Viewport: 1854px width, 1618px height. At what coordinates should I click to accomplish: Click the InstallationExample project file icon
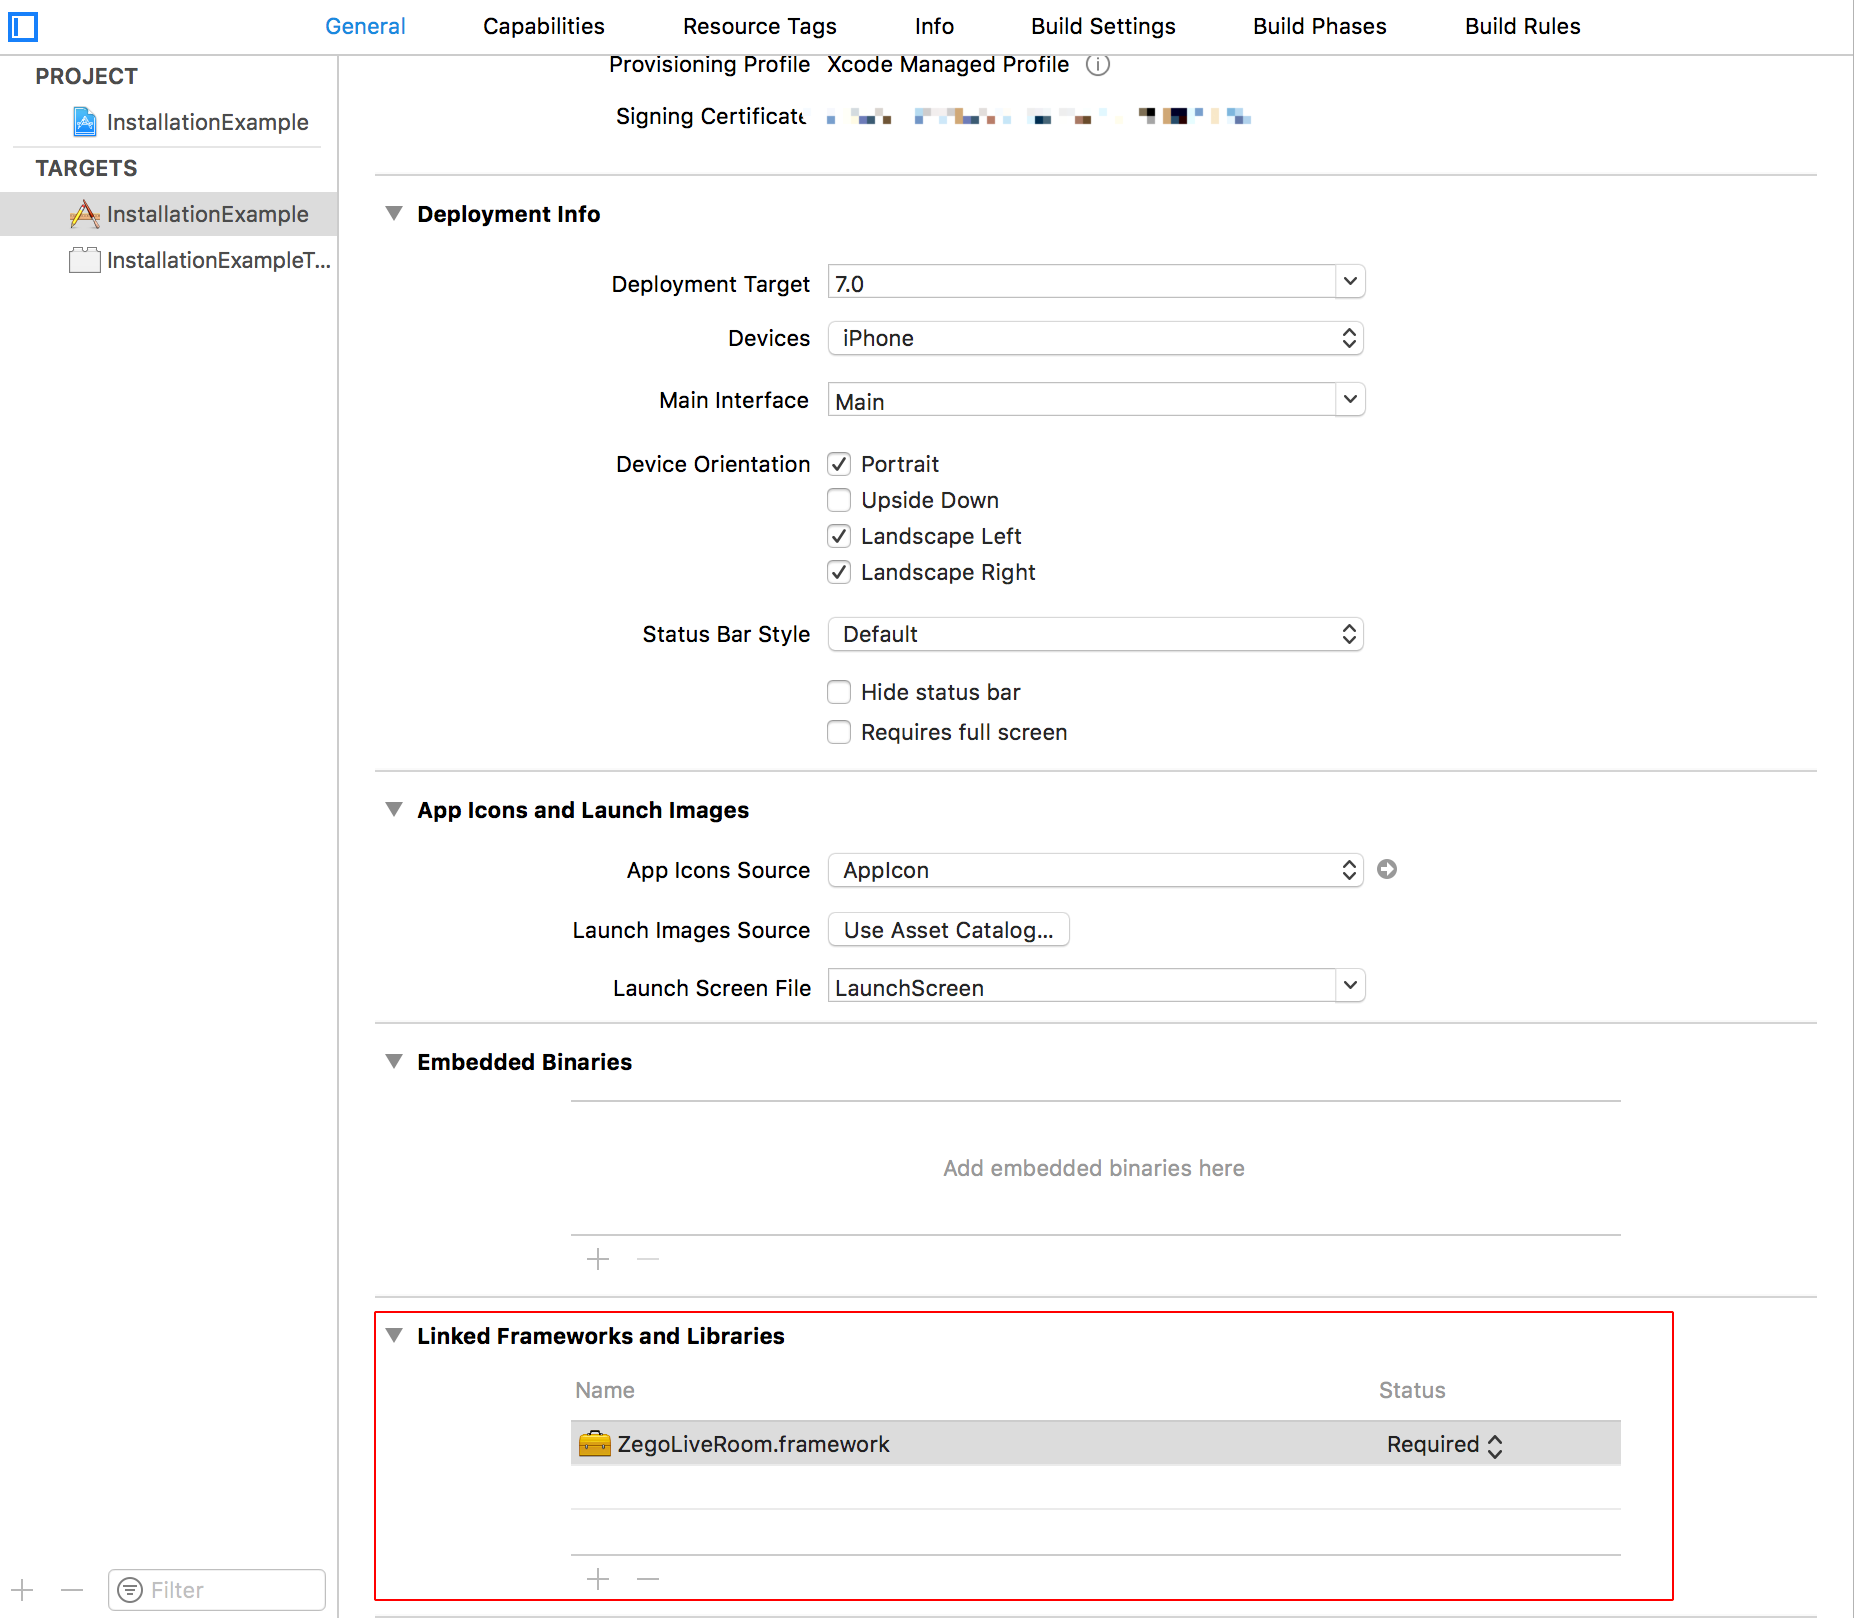point(85,122)
